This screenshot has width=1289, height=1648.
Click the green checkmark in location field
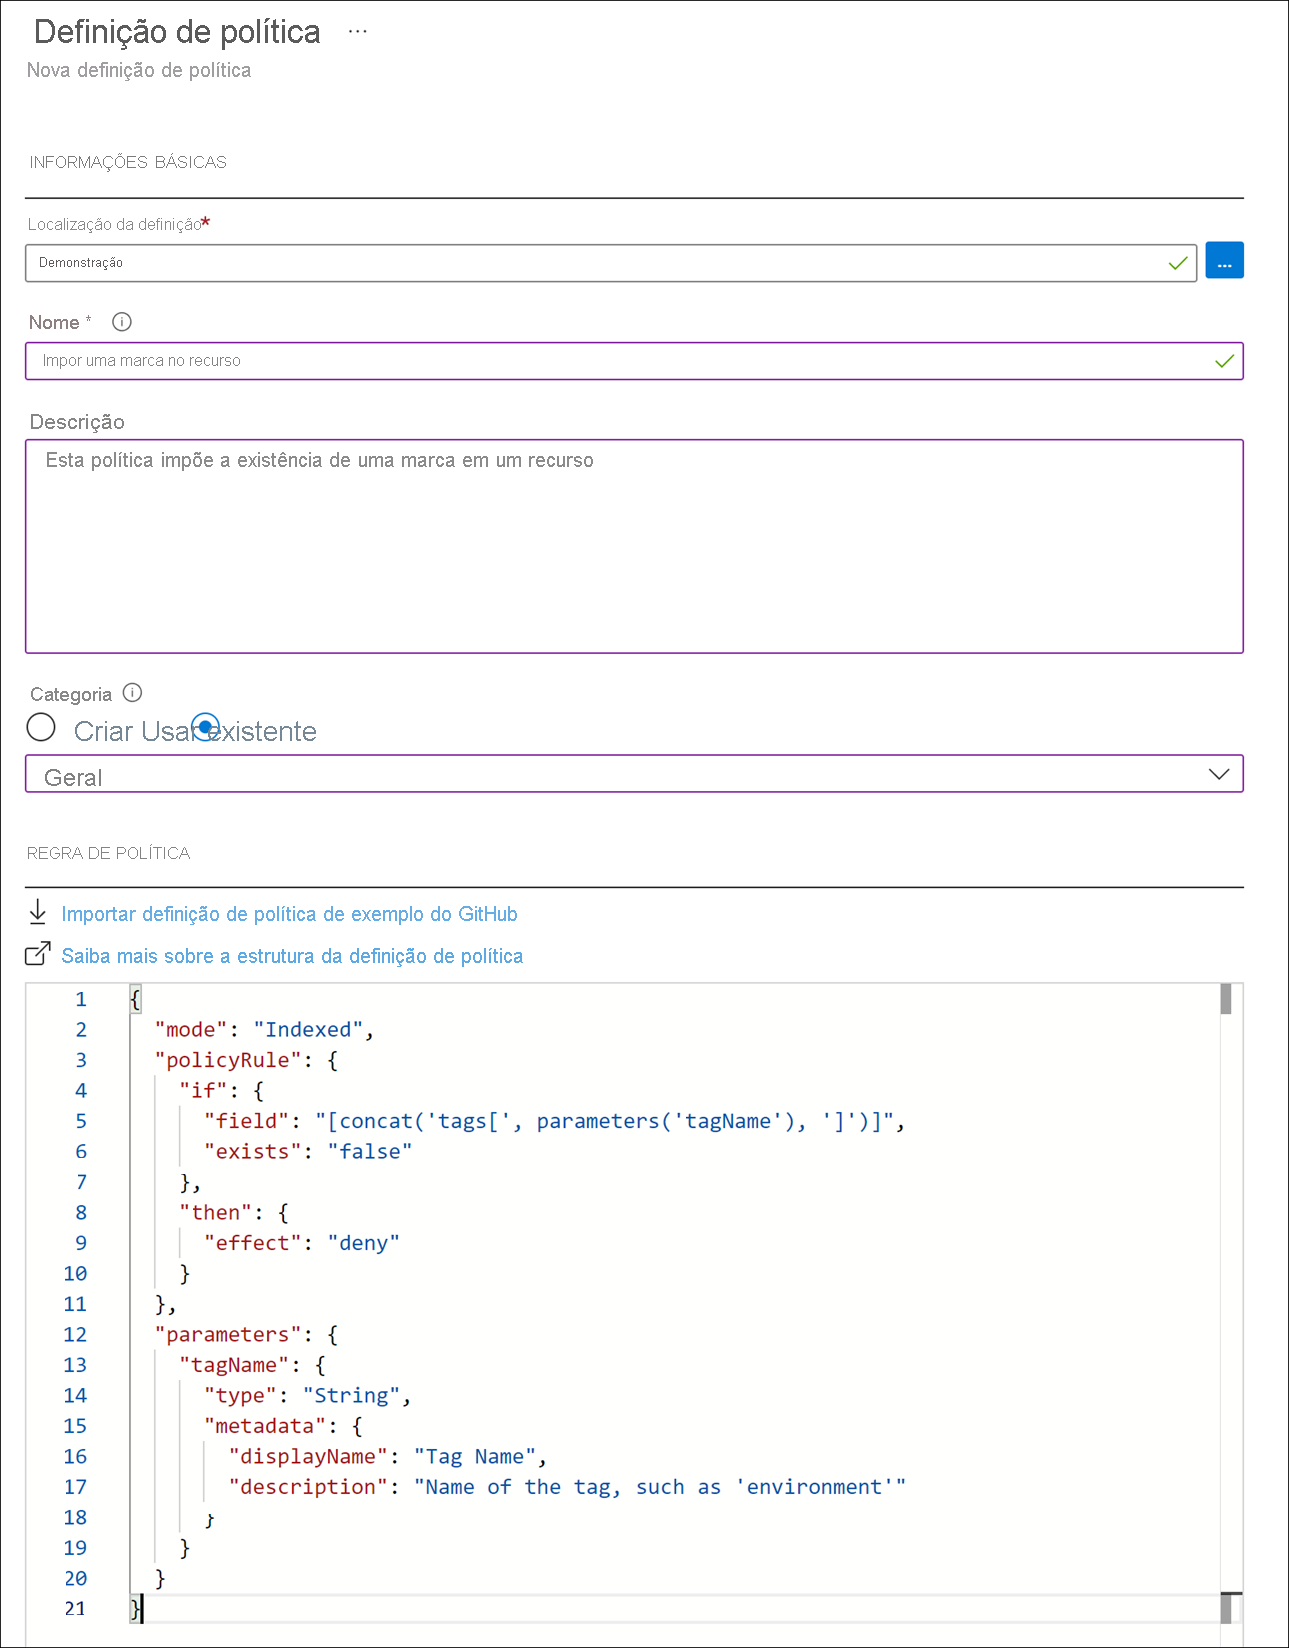click(x=1178, y=263)
